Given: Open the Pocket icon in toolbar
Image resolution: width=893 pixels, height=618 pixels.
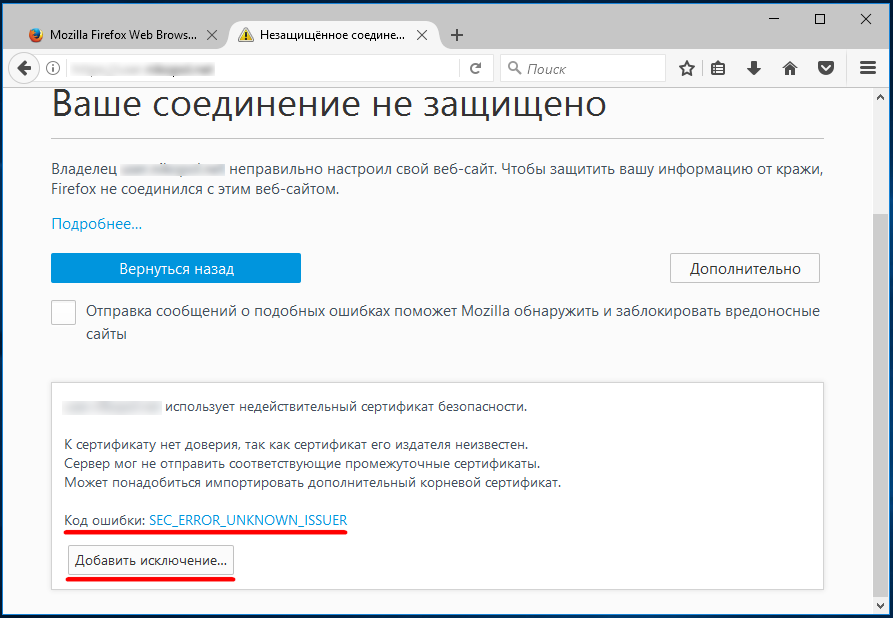Looking at the screenshot, I should pyautogui.click(x=826, y=69).
